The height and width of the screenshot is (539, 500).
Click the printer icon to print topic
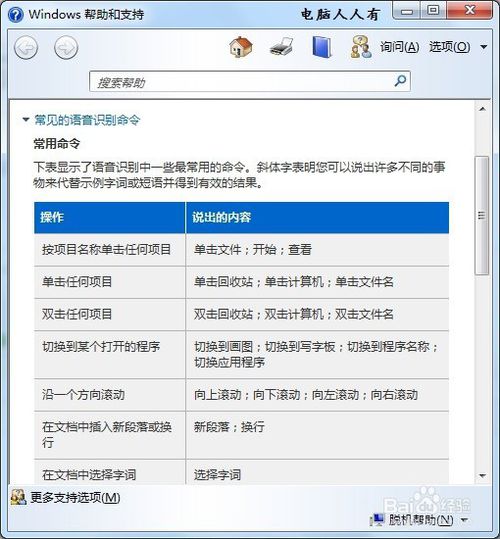(281, 47)
